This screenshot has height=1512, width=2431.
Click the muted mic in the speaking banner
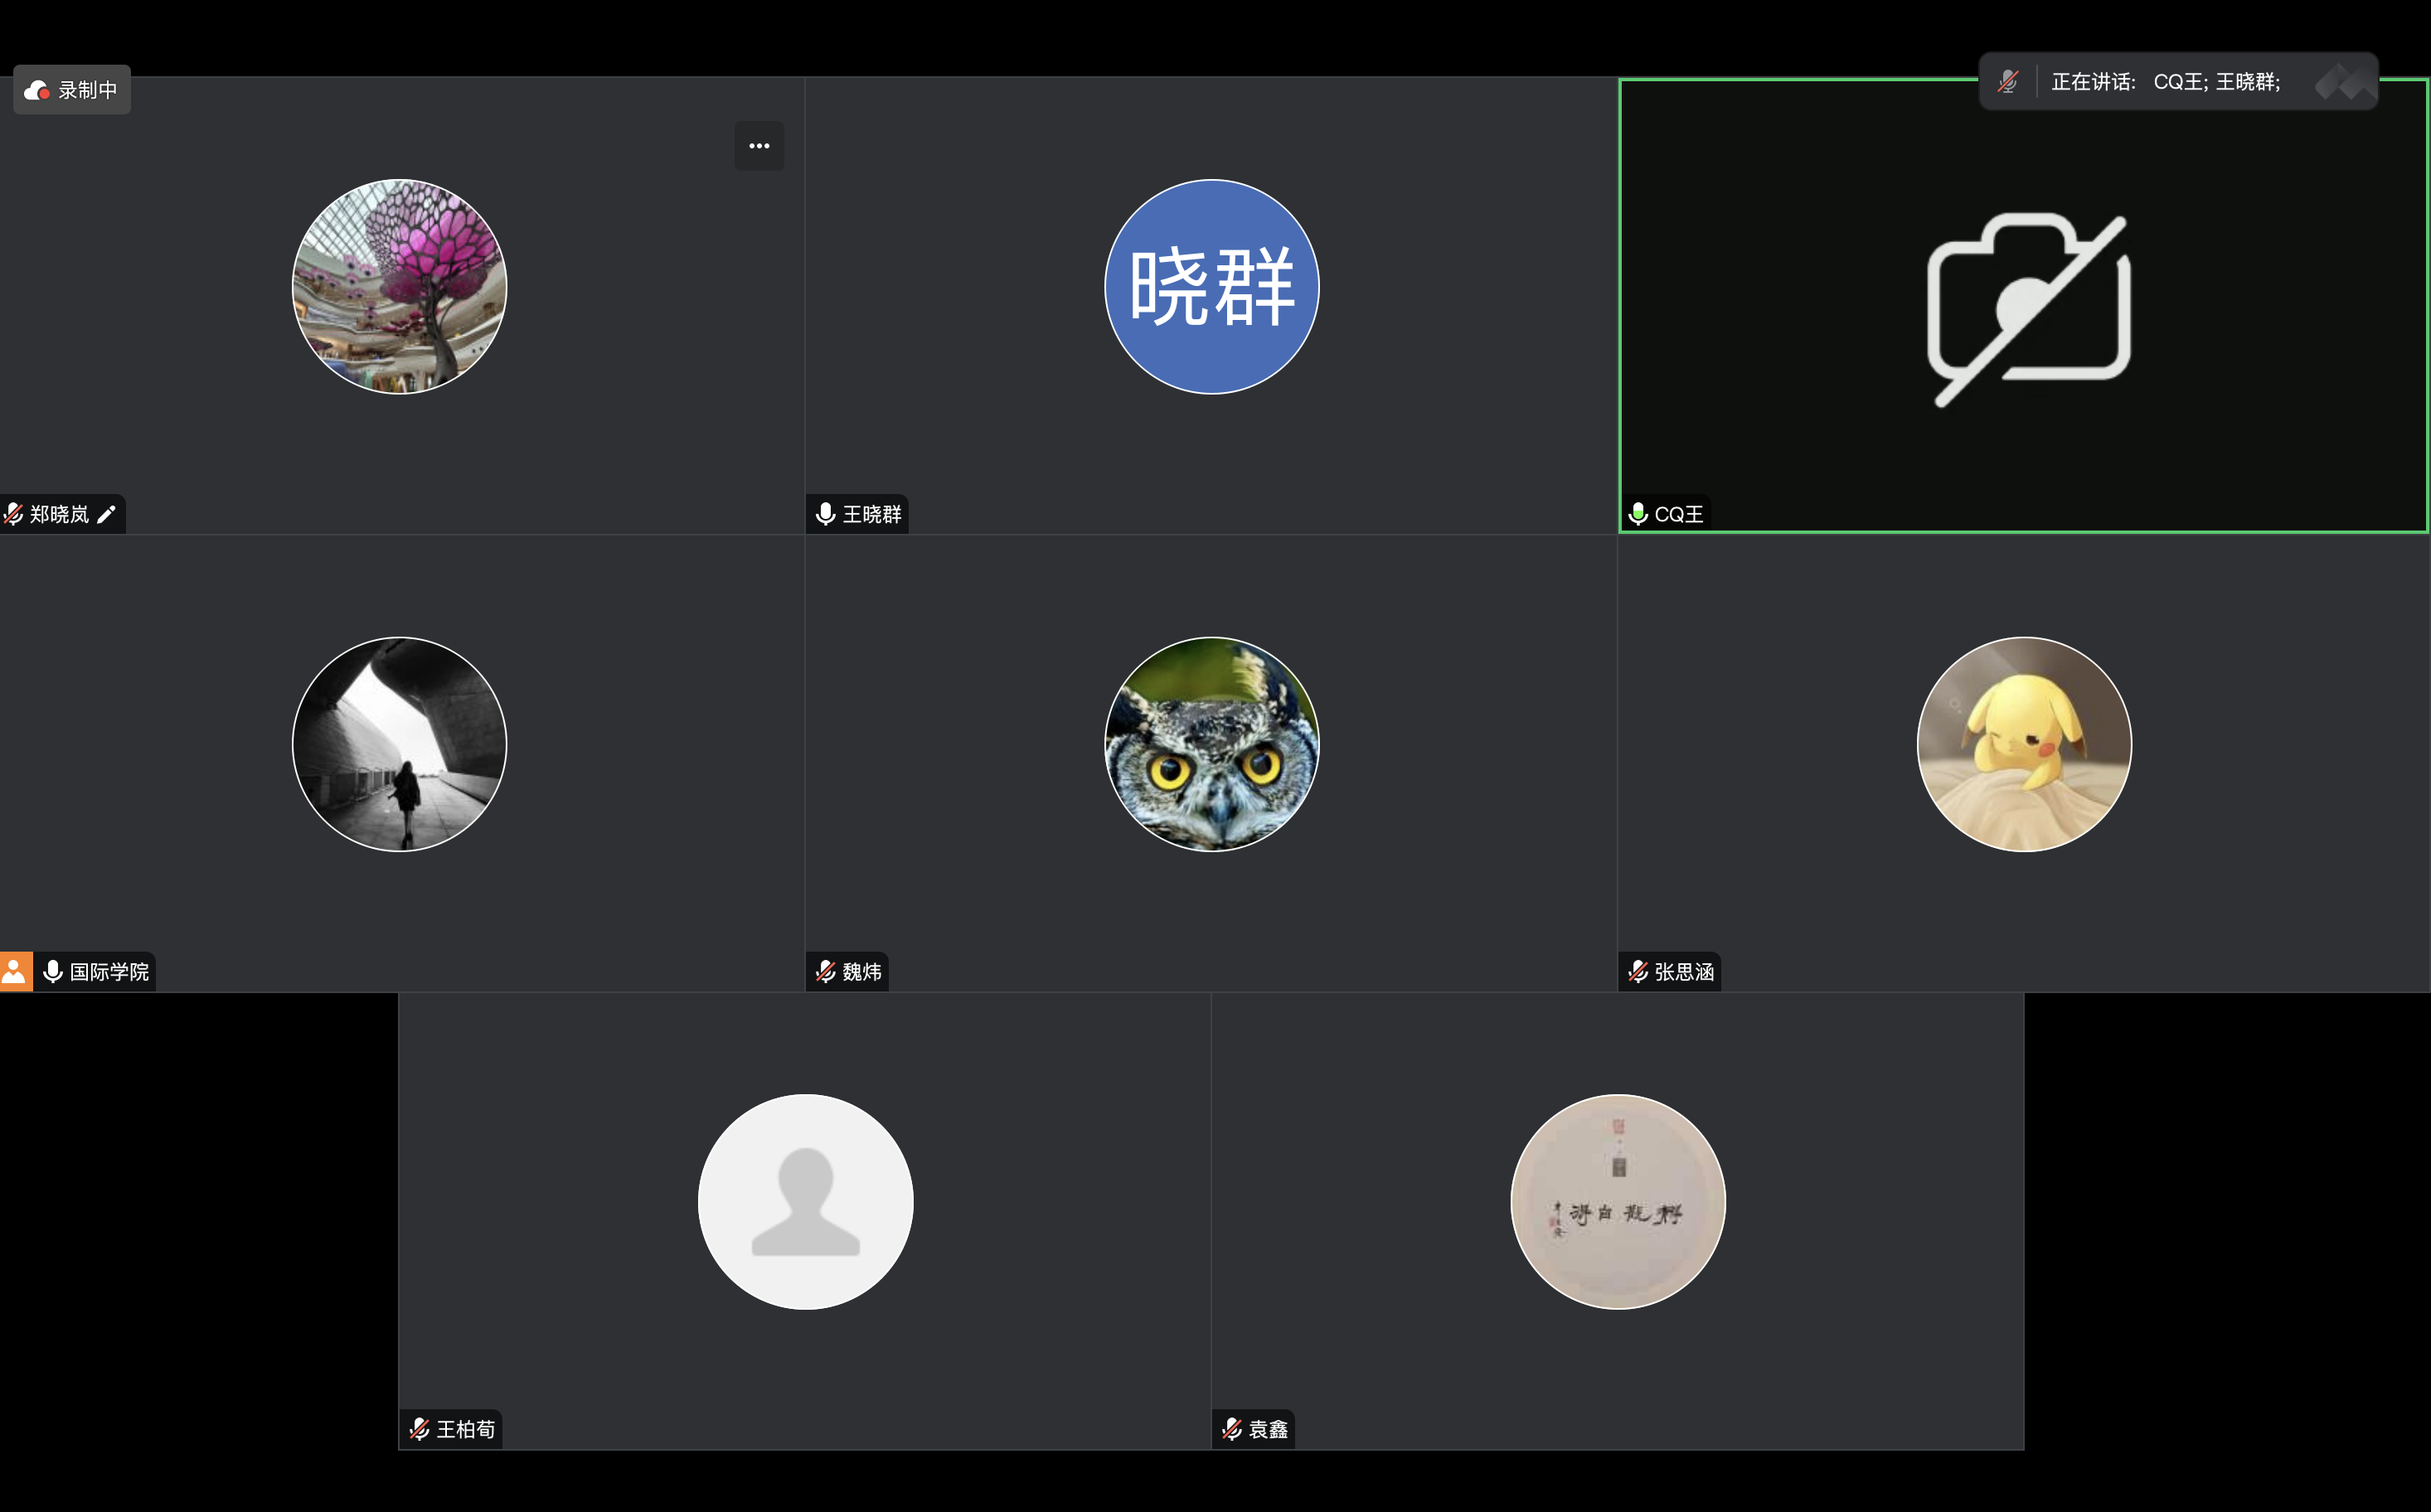2007,80
